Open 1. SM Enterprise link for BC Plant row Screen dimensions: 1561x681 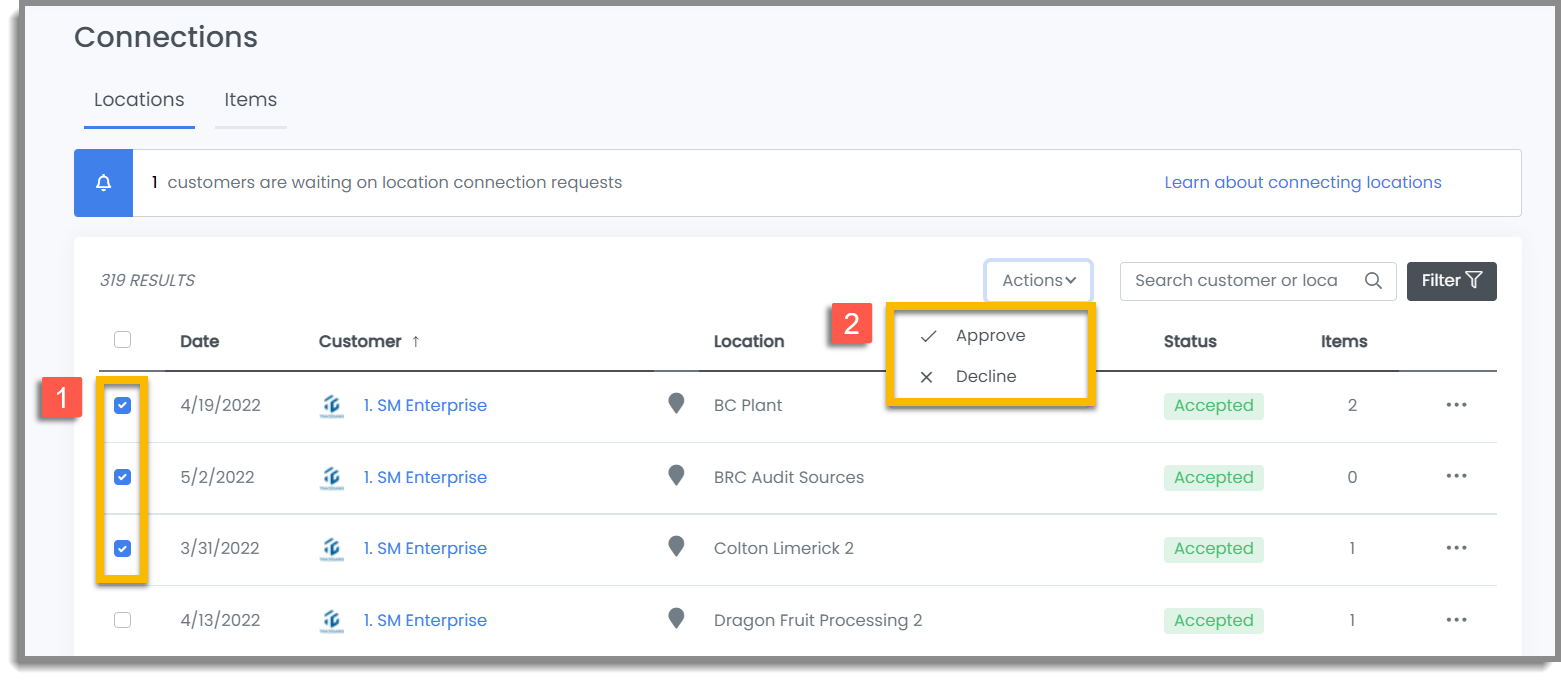(x=425, y=406)
